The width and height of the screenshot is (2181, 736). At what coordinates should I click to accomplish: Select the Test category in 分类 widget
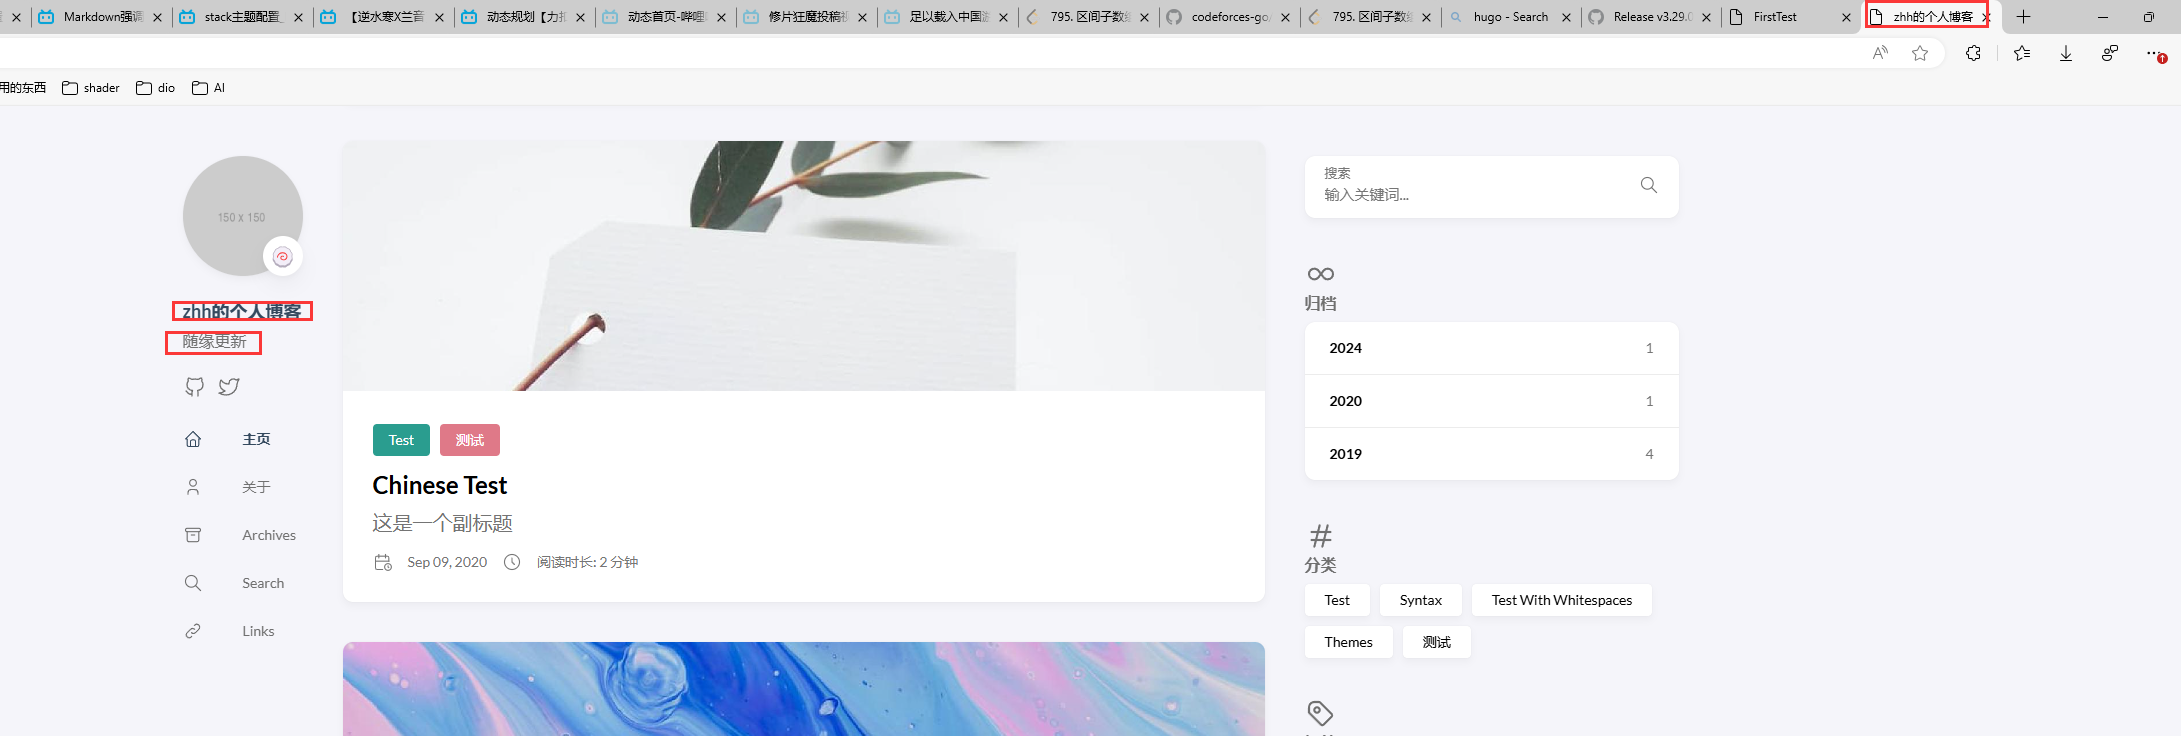(x=1337, y=600)
